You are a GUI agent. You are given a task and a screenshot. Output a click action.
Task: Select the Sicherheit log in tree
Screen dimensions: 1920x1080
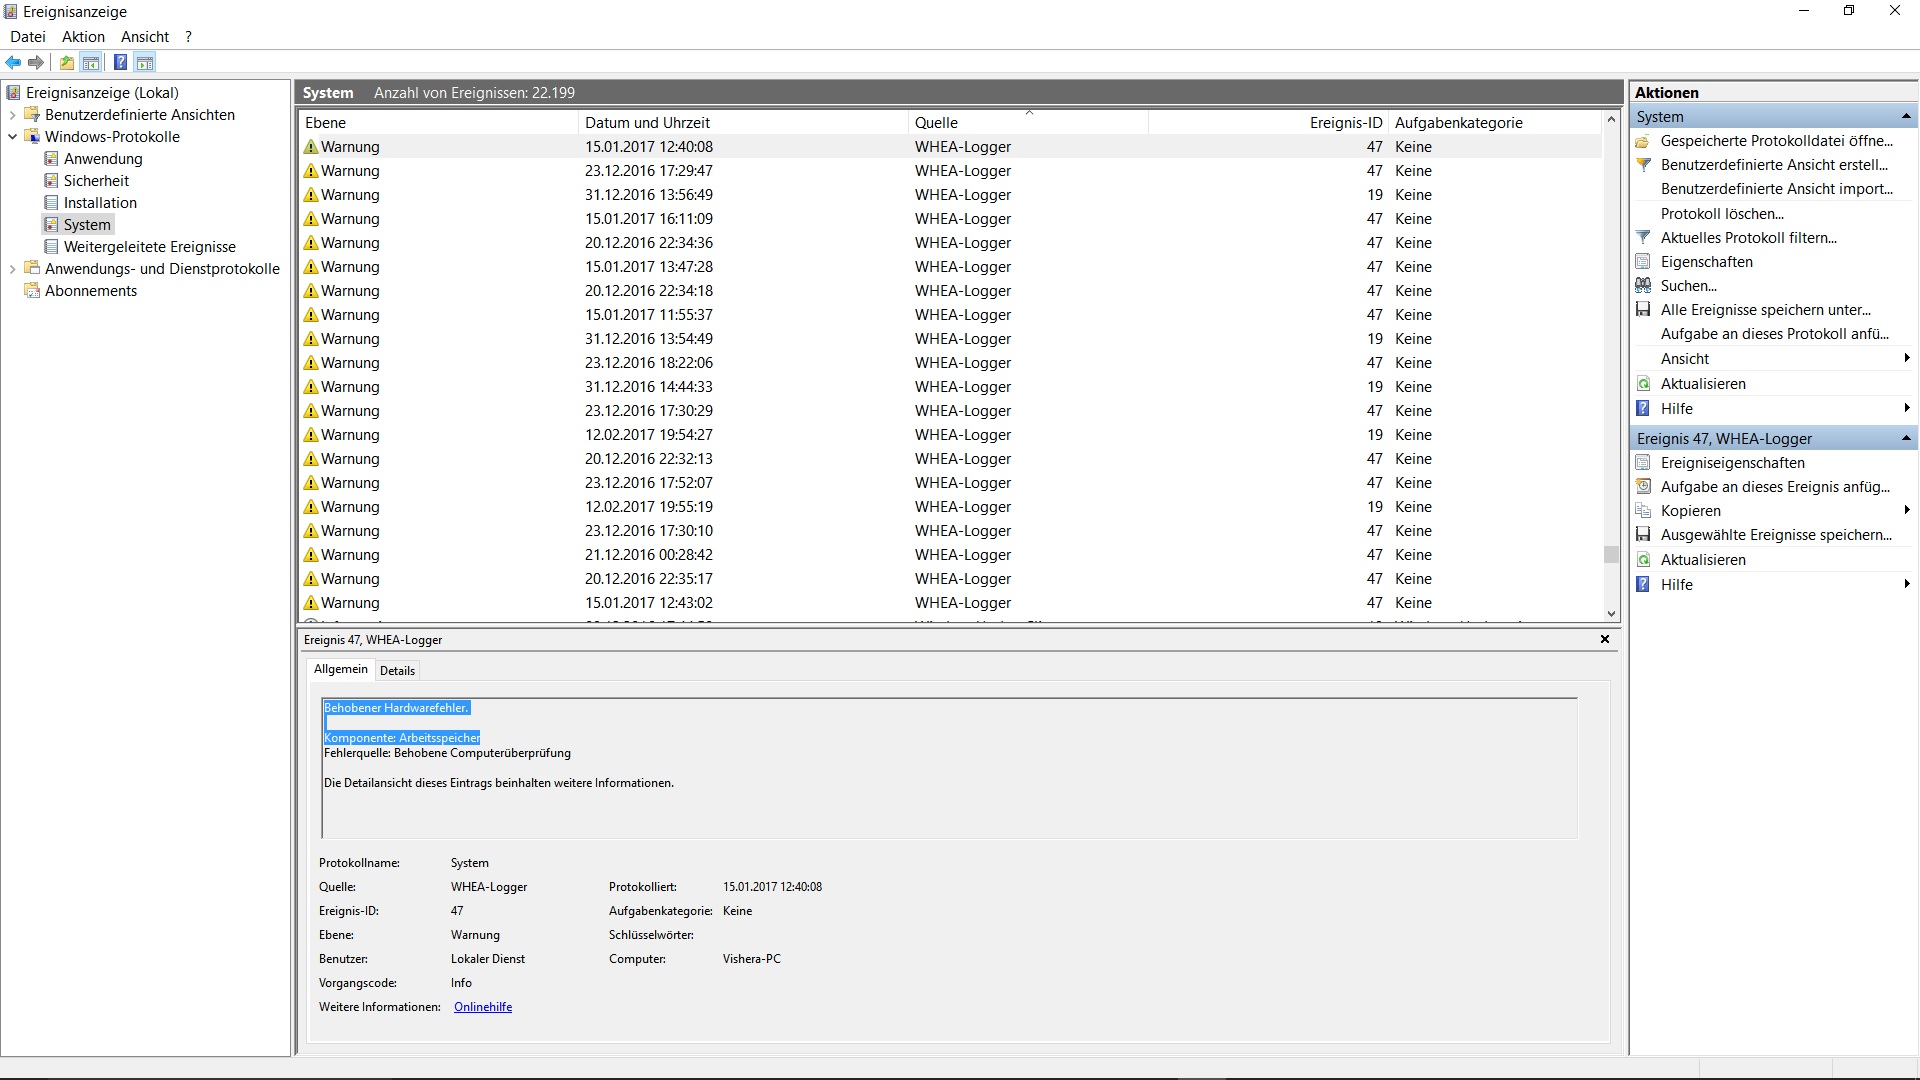coord(96,181)
